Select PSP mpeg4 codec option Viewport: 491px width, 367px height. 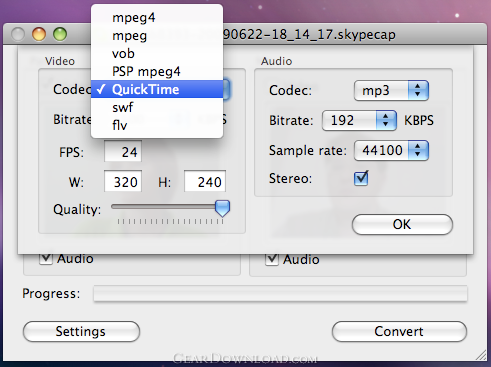(x=157, y=71)
